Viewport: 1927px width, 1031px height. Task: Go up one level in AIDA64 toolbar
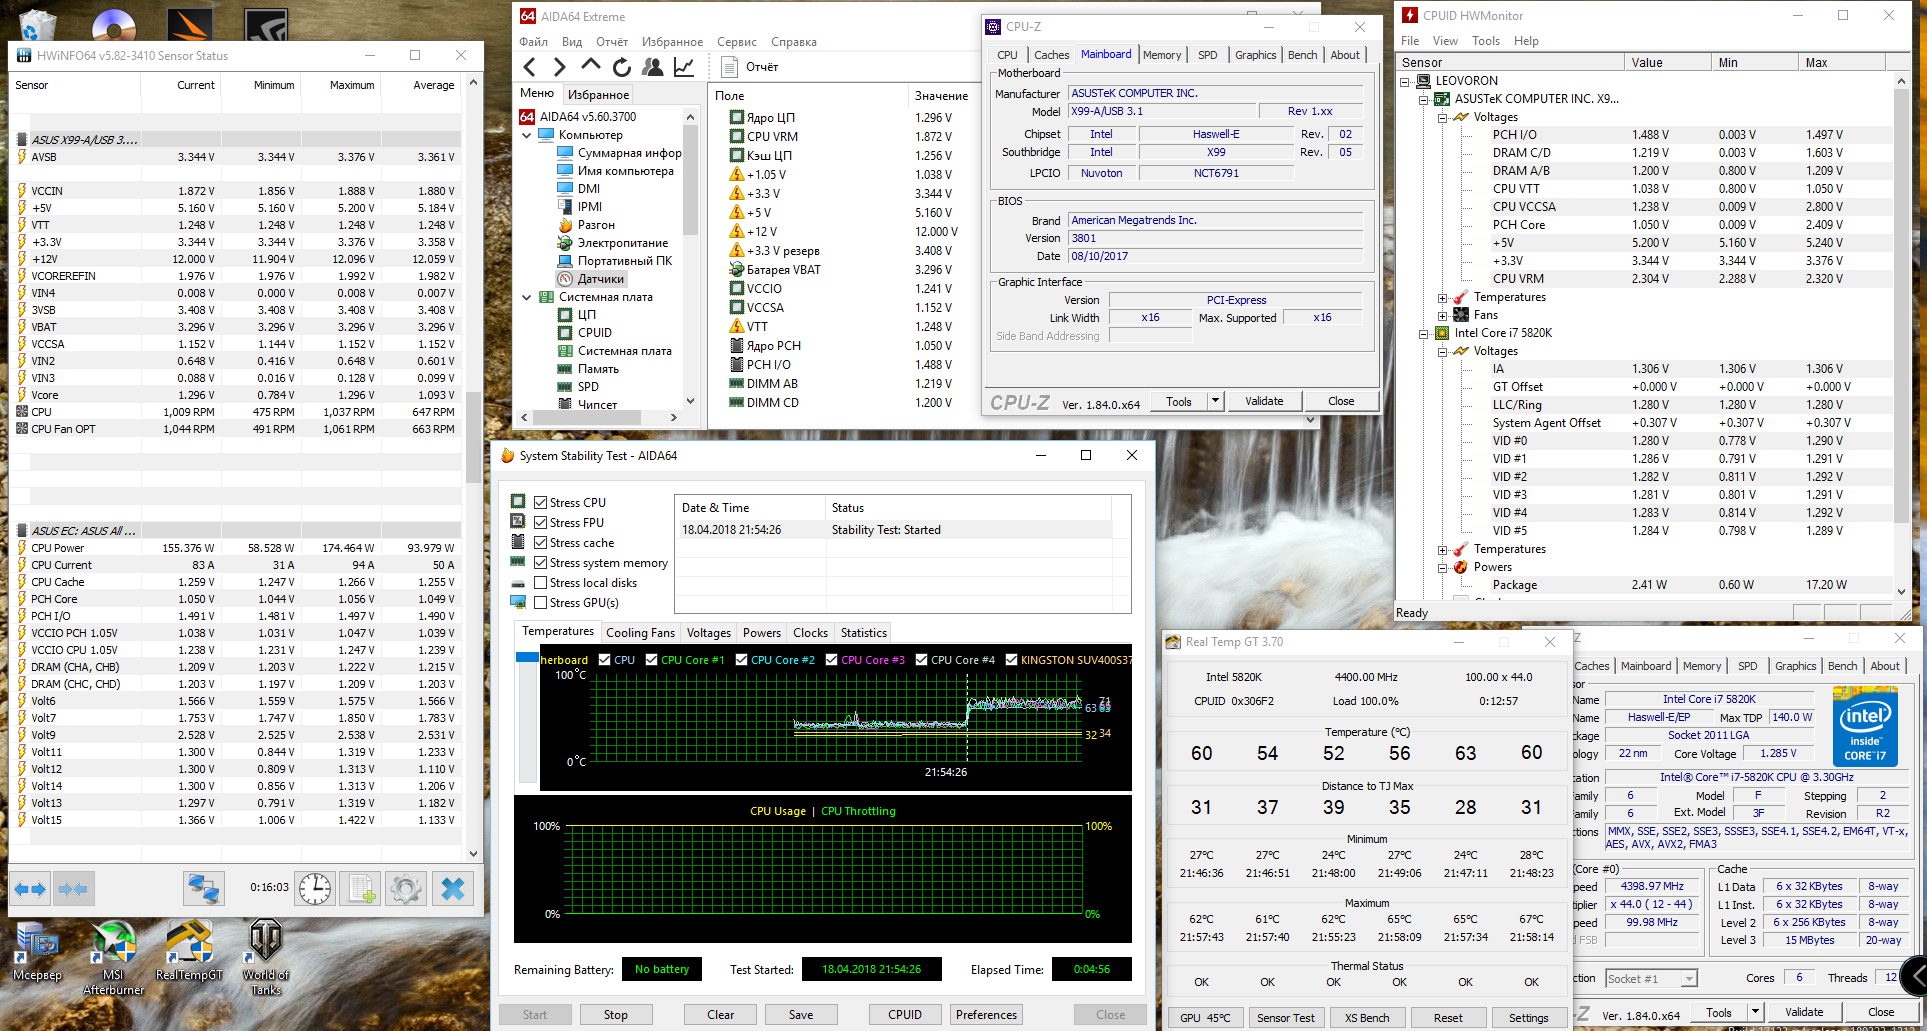pos(591,66)
